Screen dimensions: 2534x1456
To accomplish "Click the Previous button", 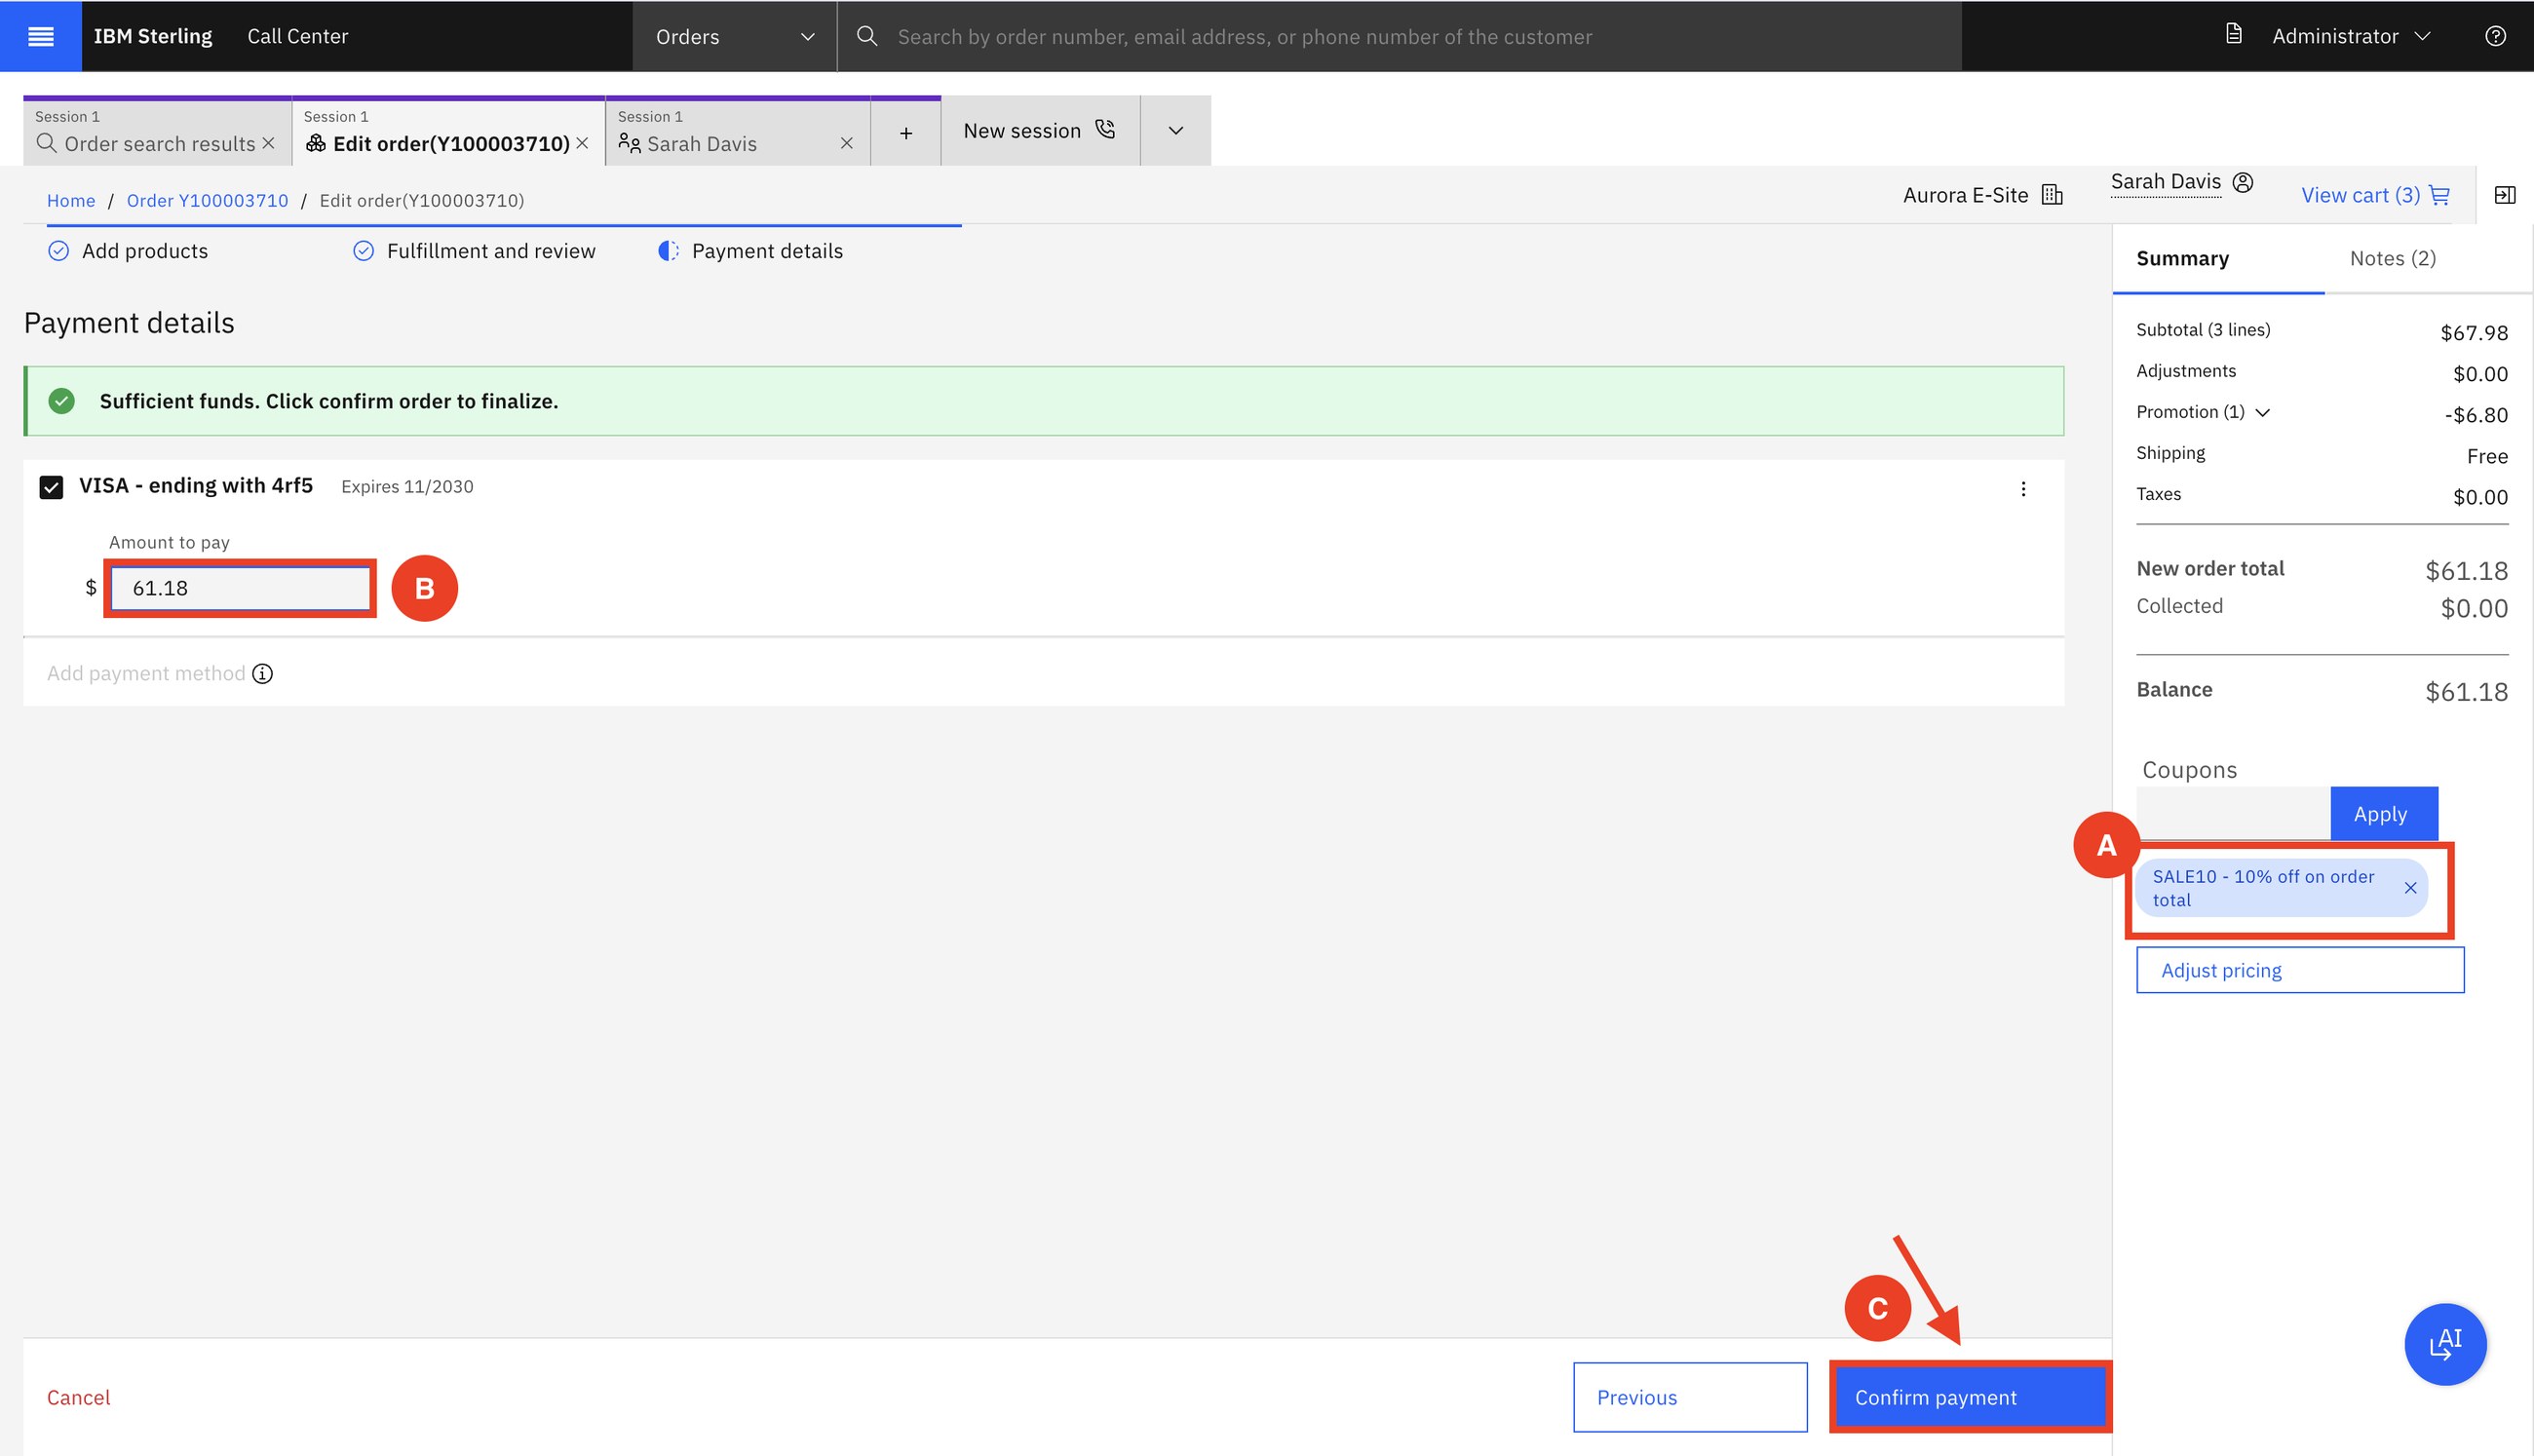I will (x=1689, y=1396).
